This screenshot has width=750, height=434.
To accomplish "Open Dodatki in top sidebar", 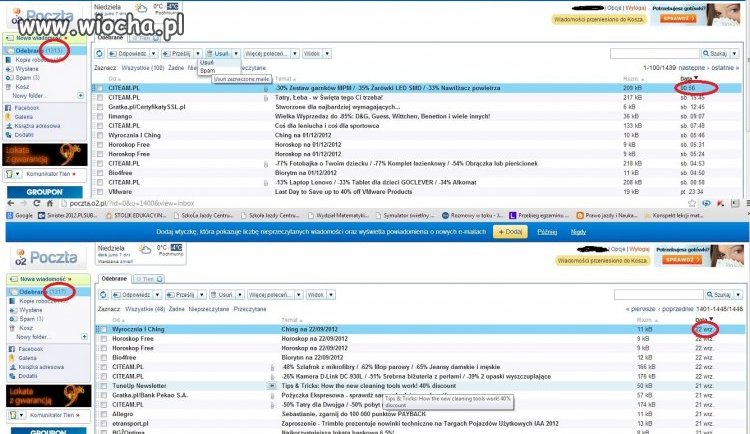I will click(24, 135).
